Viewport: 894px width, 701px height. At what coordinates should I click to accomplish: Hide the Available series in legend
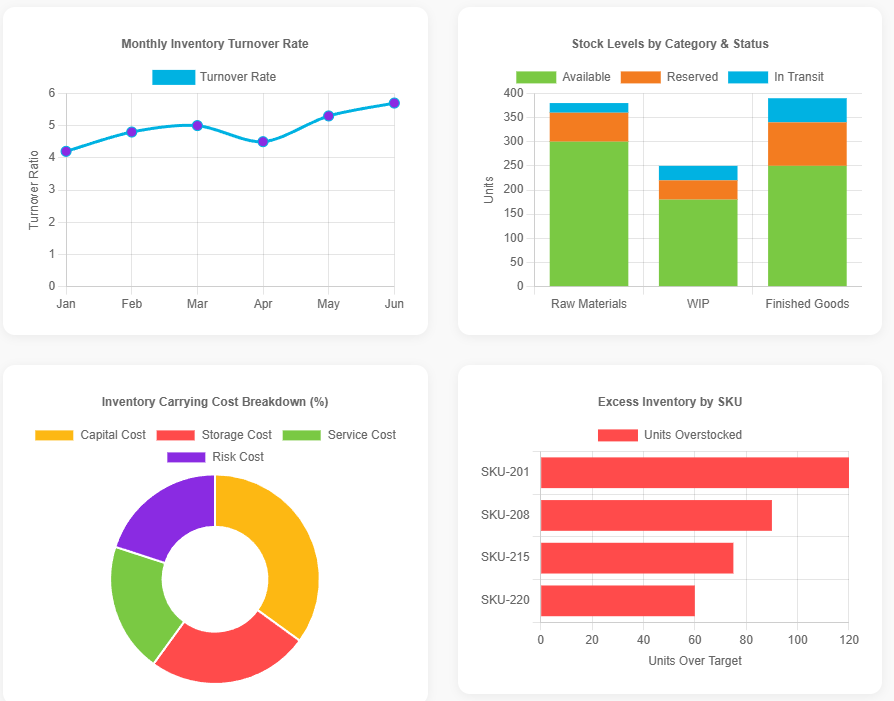pos(563,77)
